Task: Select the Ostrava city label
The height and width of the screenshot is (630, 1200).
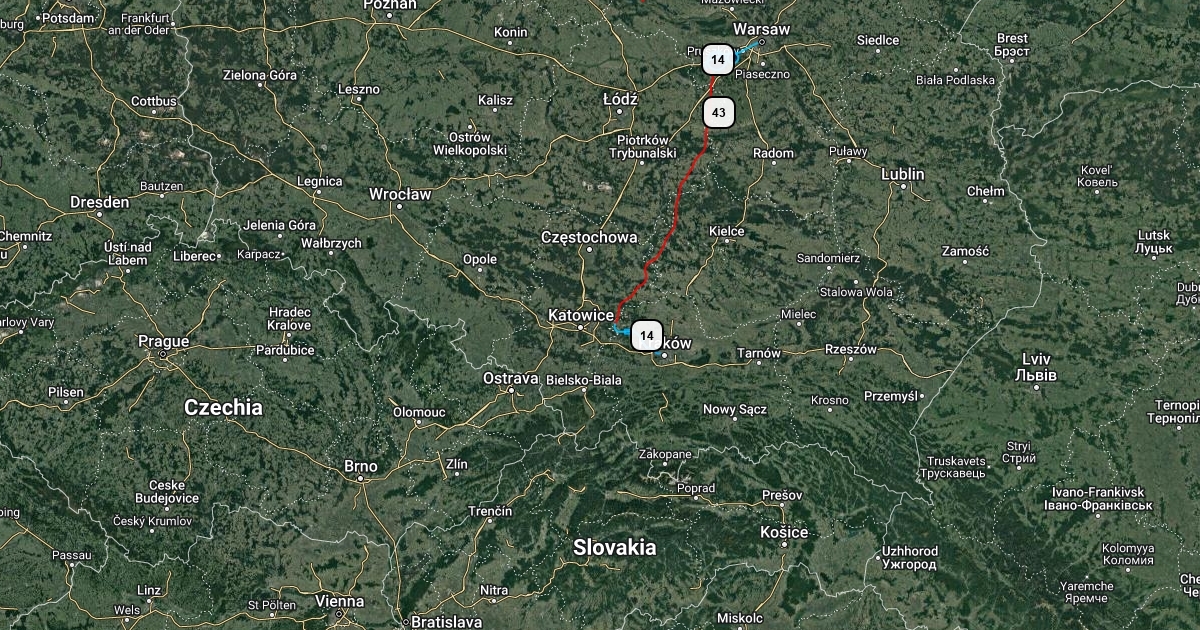Action: coord(511,378)
